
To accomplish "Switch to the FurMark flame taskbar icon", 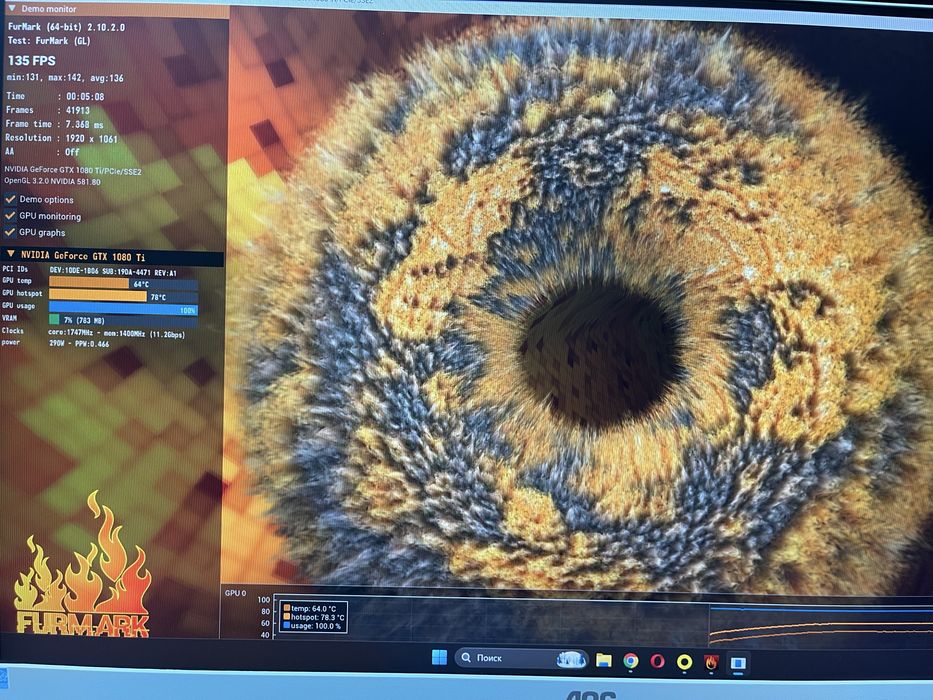I will click(711, 662).
